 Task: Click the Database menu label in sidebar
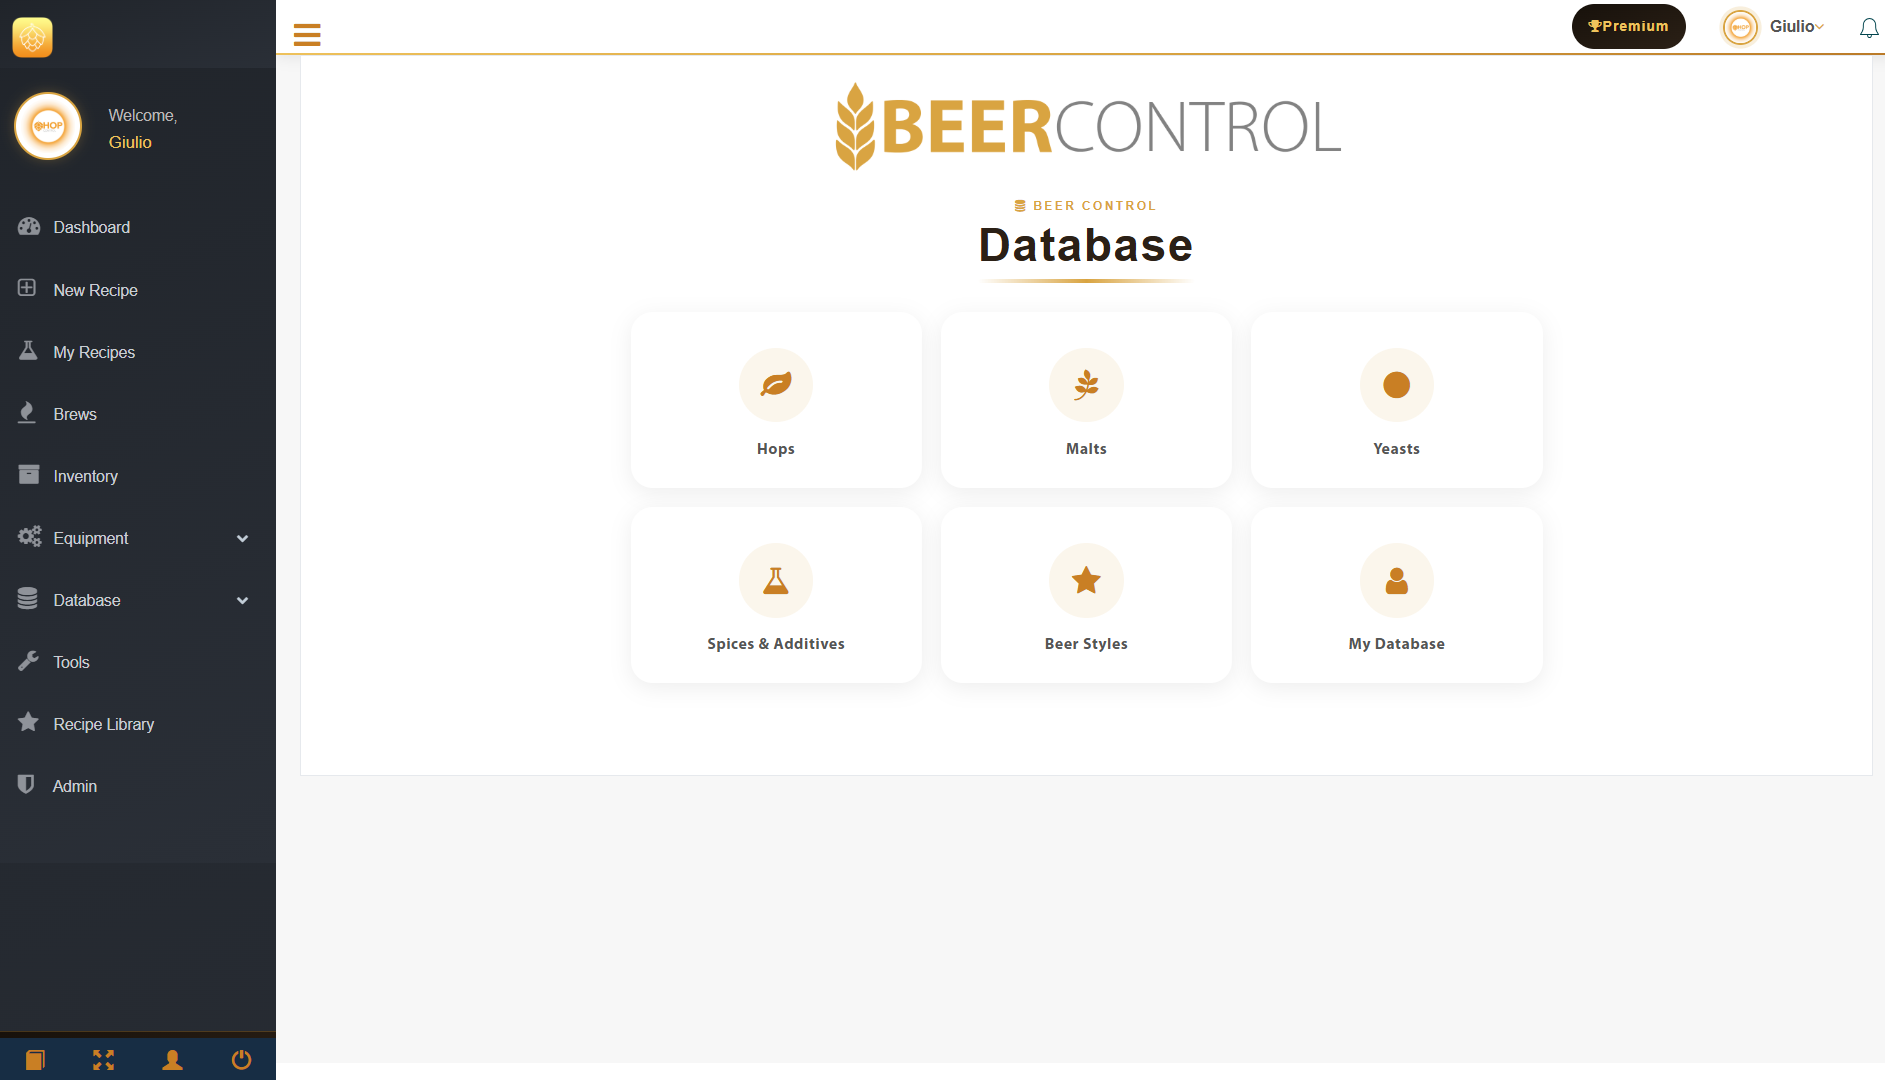(87, 600)
